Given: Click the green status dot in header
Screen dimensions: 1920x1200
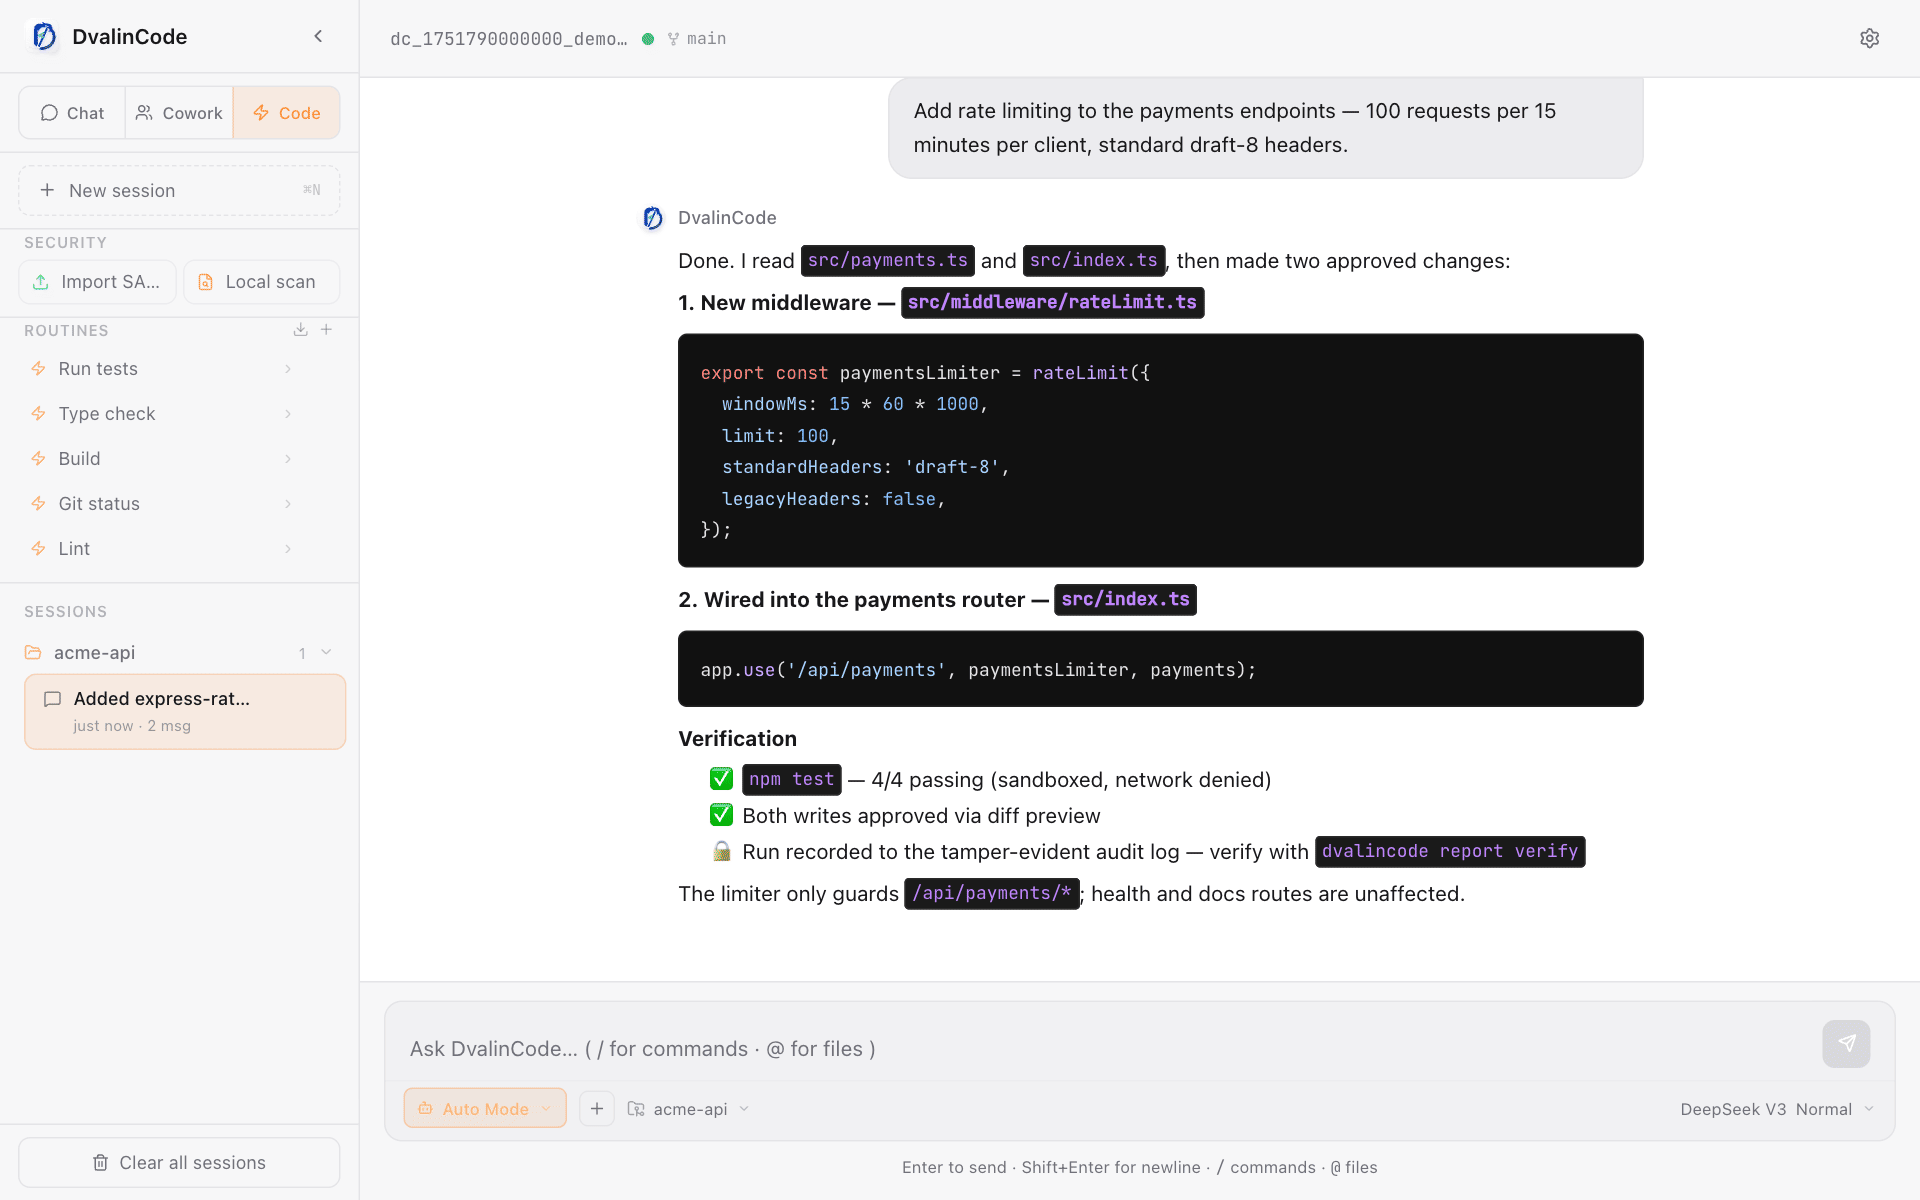Looking at the screenshot, I should point(648,39).
